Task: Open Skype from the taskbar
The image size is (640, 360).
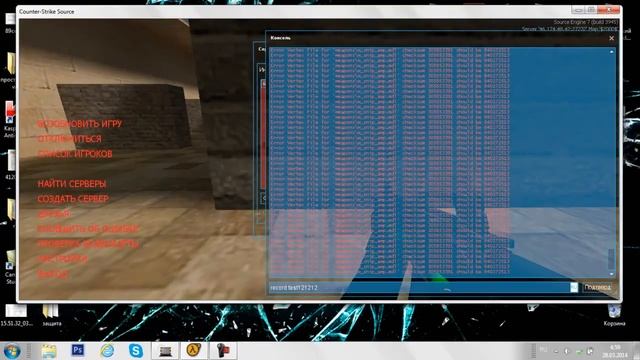Action: (136, 351)
